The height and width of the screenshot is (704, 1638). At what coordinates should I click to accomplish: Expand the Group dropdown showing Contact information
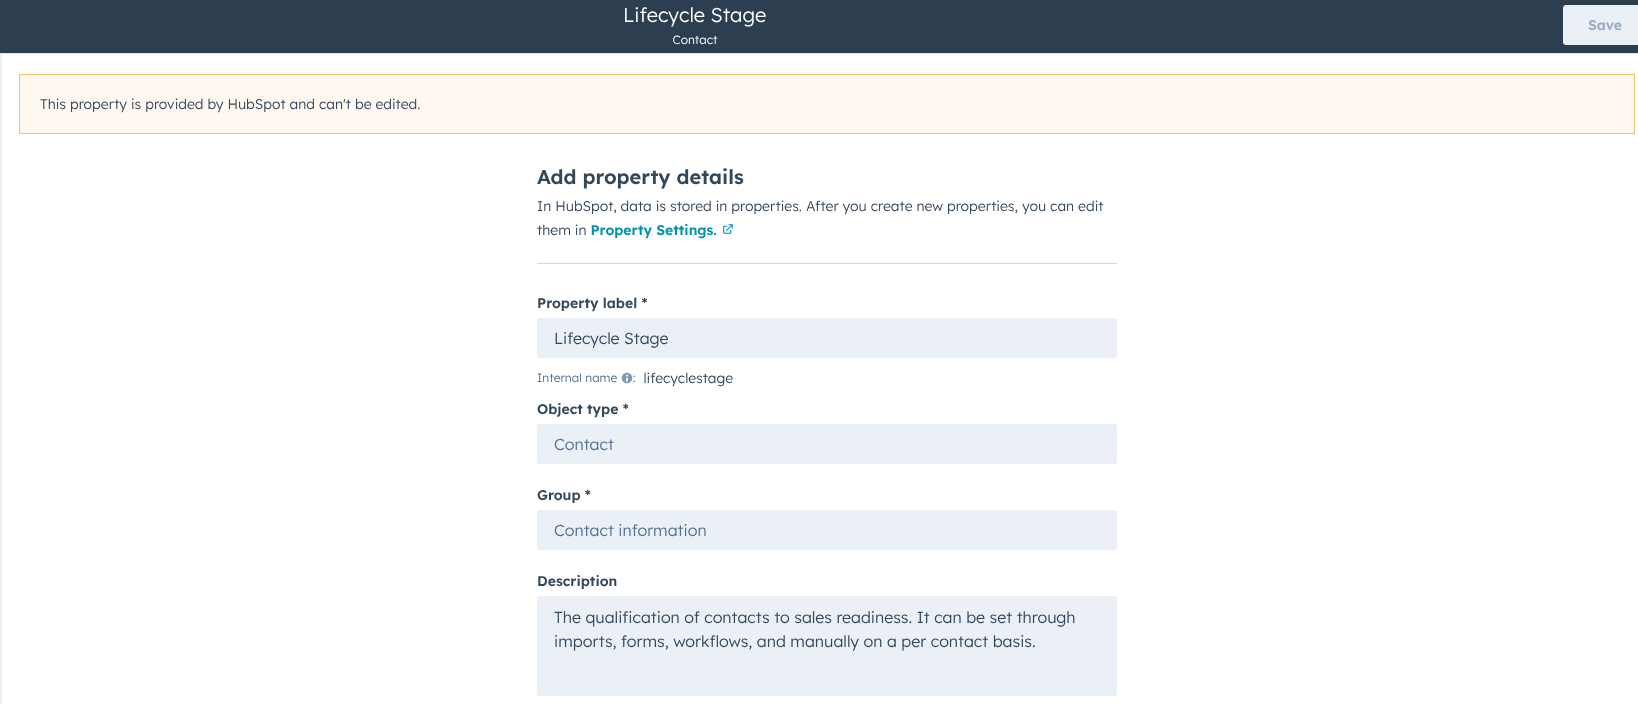826,530
